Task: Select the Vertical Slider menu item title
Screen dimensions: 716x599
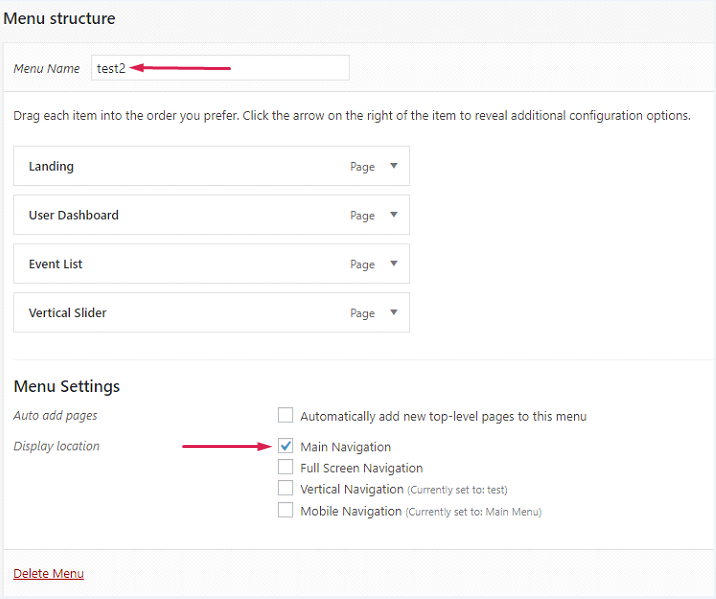Action: (67, 314)
